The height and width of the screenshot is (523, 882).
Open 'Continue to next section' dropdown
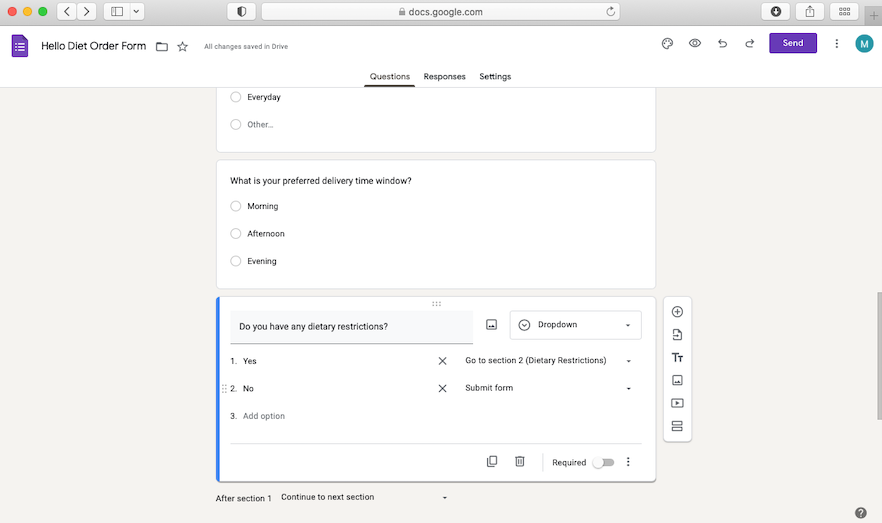pyautogui.click(x=364, y=497)
